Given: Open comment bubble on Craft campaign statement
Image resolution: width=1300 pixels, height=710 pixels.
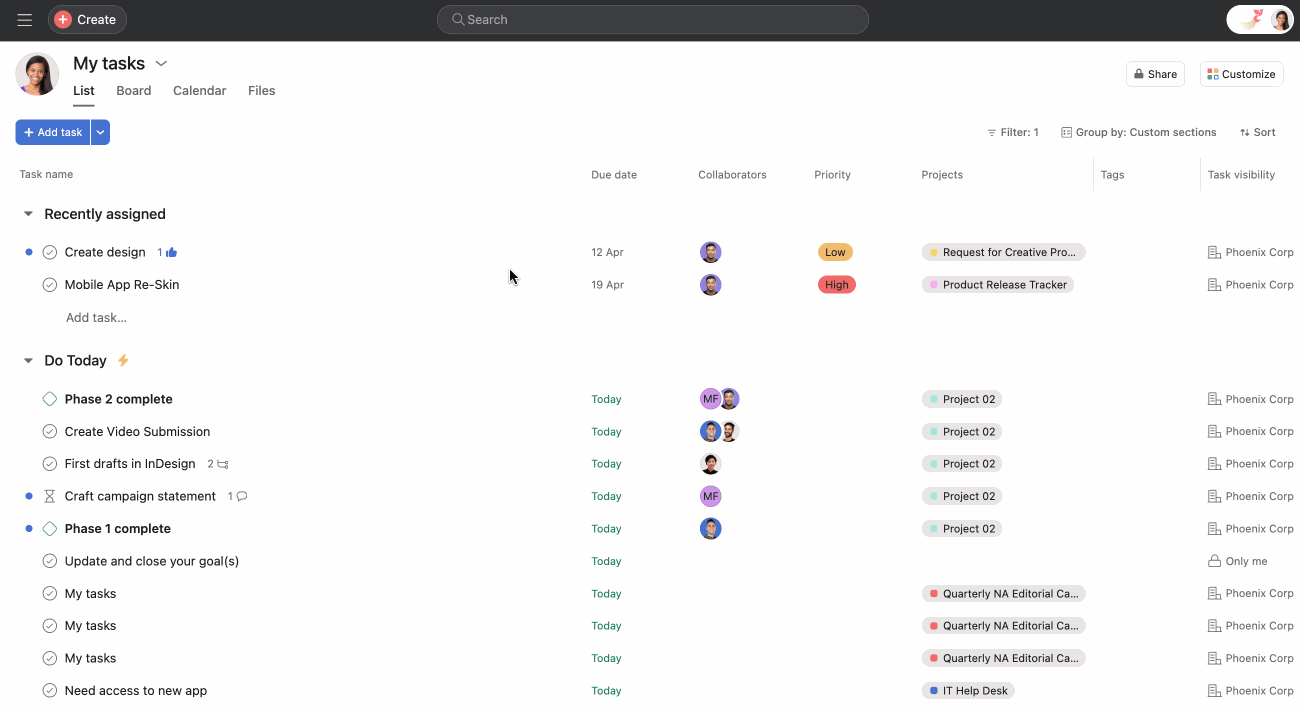Looking at the screenshot, I should pyautogui.click(x=241, y=497).
